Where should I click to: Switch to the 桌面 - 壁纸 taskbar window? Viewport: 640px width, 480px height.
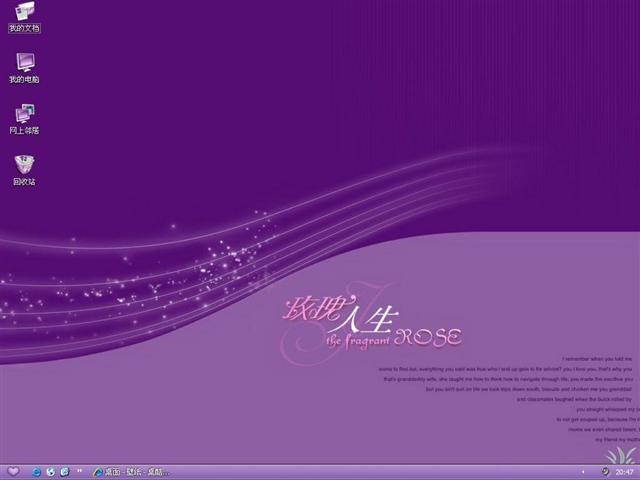[132, 471]
